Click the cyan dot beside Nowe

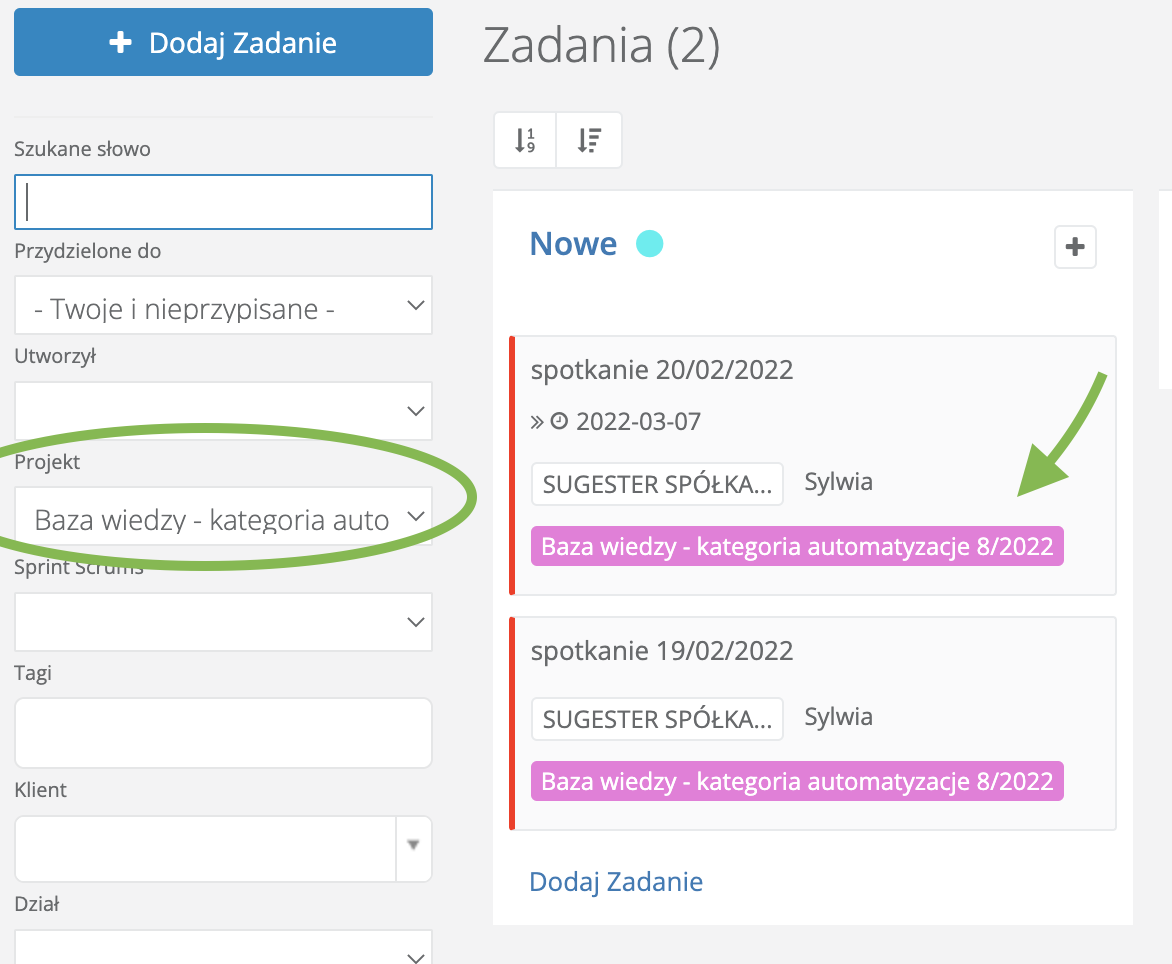coord(650,243)
